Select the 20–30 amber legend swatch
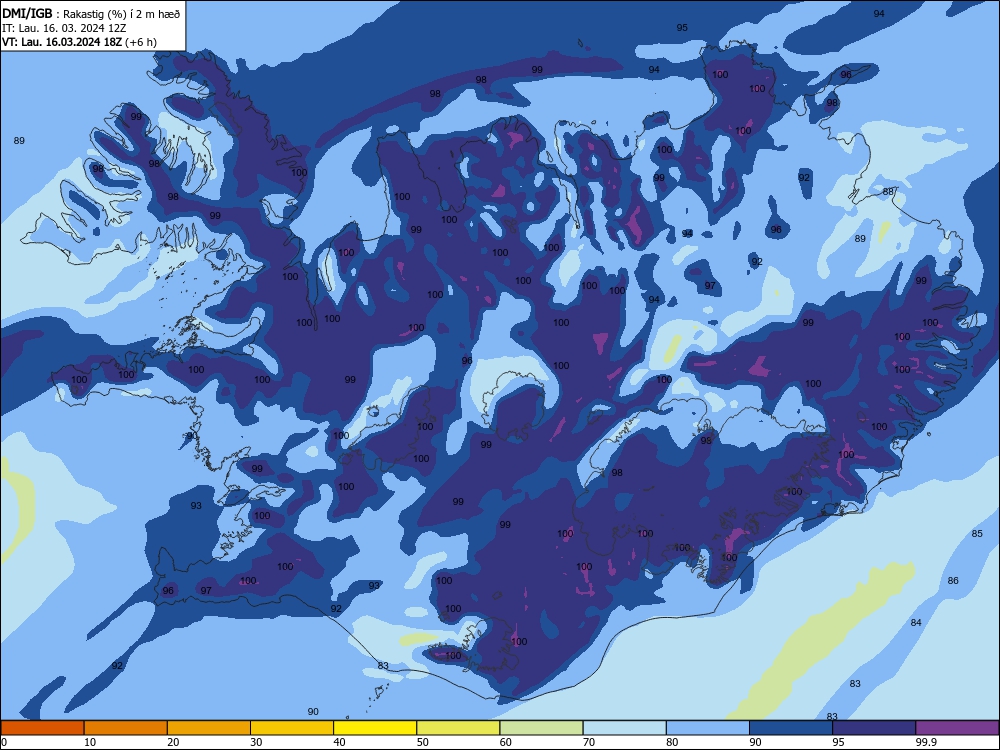 click(x=209, y=728)
